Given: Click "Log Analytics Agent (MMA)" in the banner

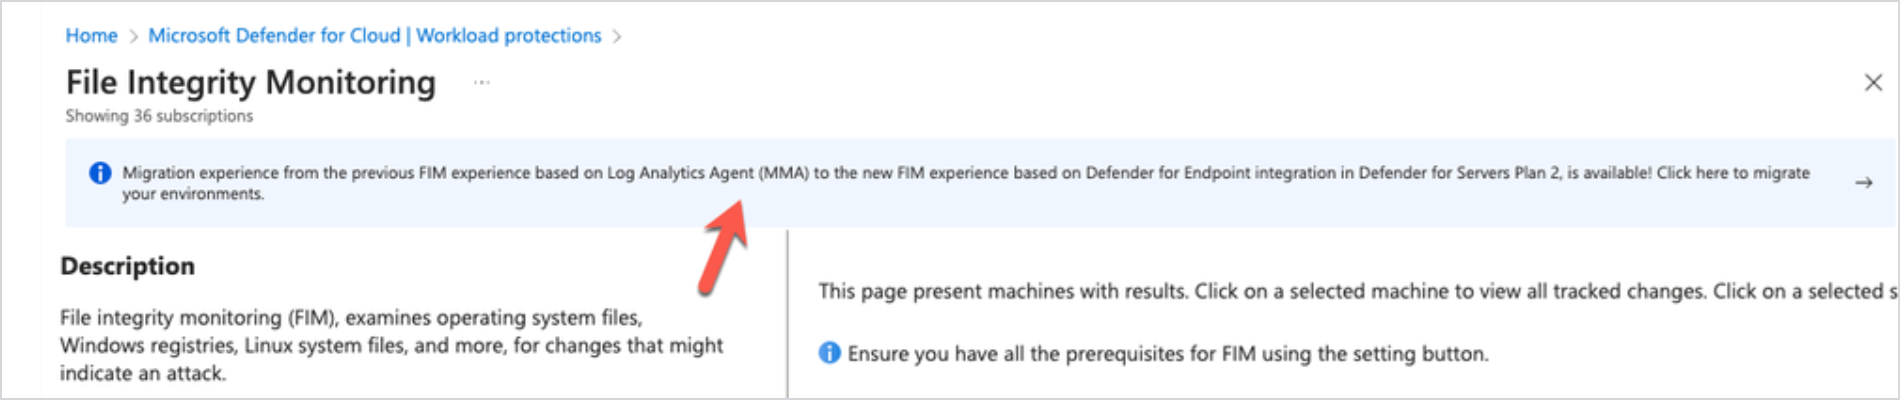Looking at the screenshot, I should [x=707, y=173].
